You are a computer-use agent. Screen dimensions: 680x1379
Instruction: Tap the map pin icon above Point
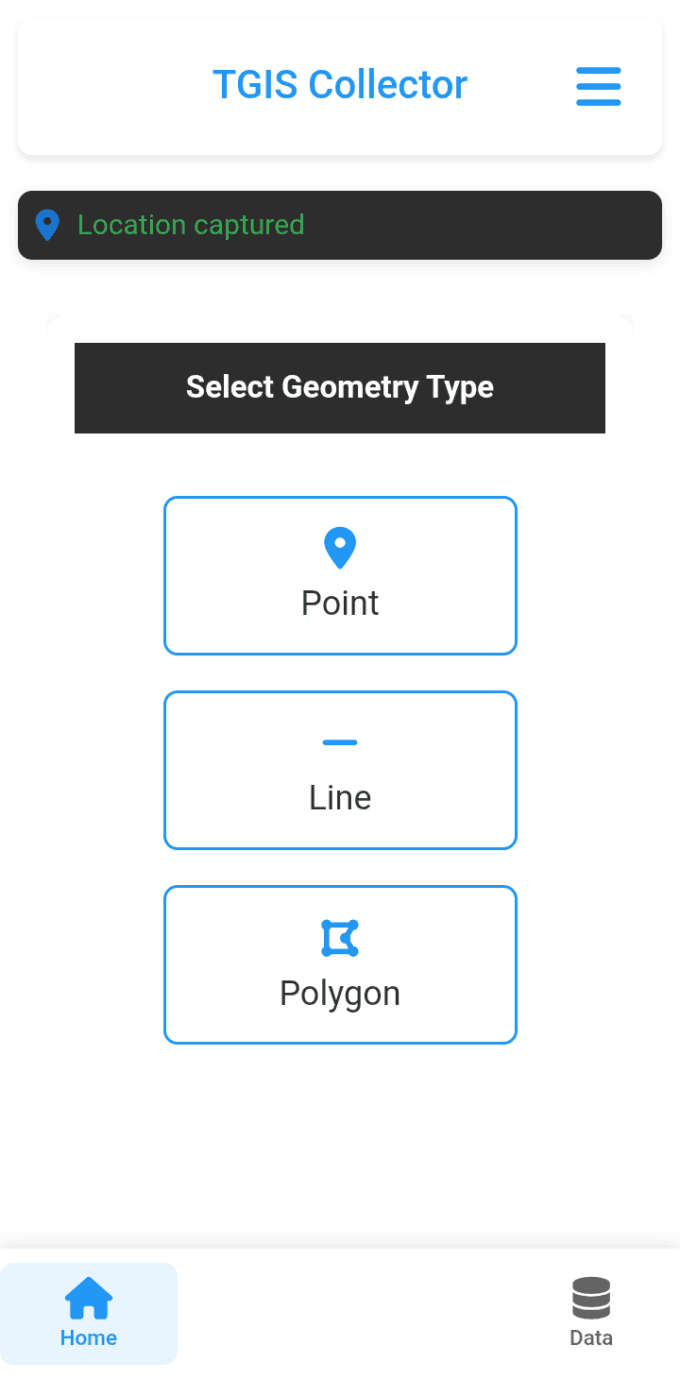[x=340, y=549]
